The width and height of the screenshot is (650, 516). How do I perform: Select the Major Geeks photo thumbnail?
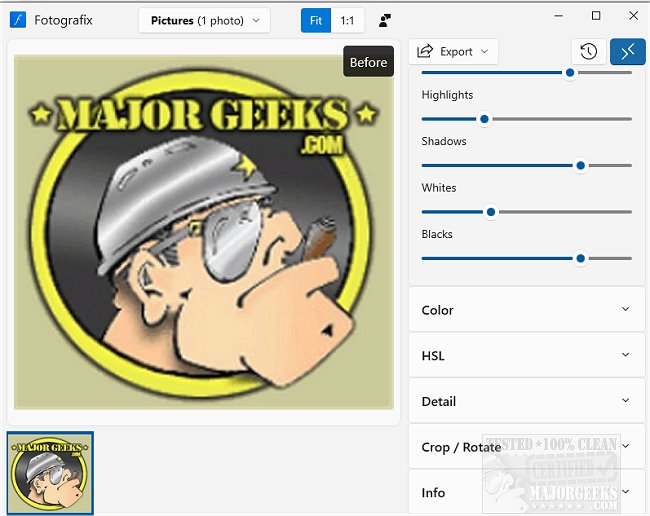click(x=50, y=472)
